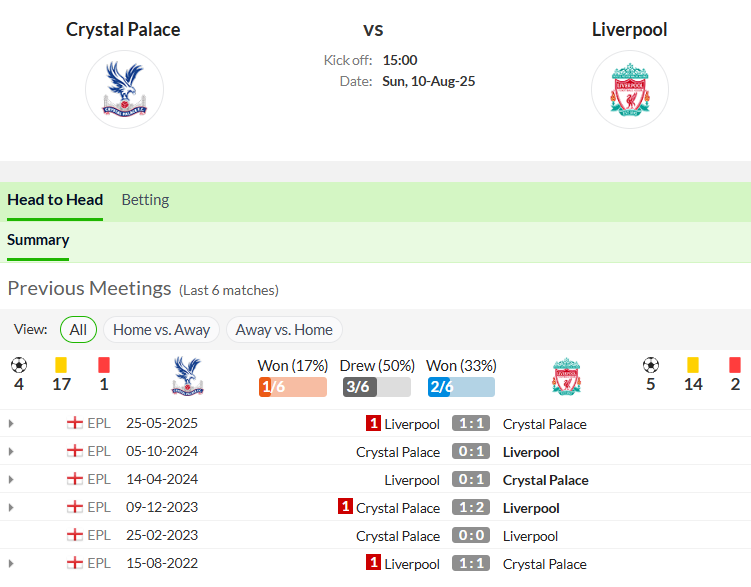This screenshot has height=587, width=751.
Task: Click red card badge beside Liverpool 15-08-2022
Action: (x=373, y=563)
